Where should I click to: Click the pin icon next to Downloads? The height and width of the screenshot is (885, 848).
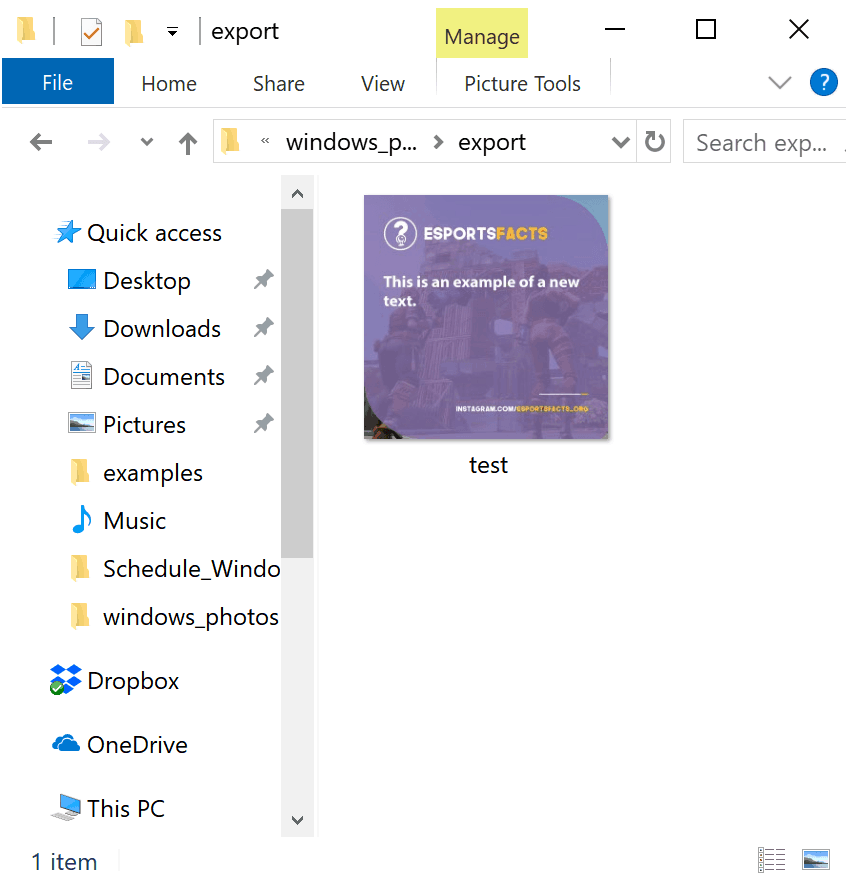tap(264, 327)
